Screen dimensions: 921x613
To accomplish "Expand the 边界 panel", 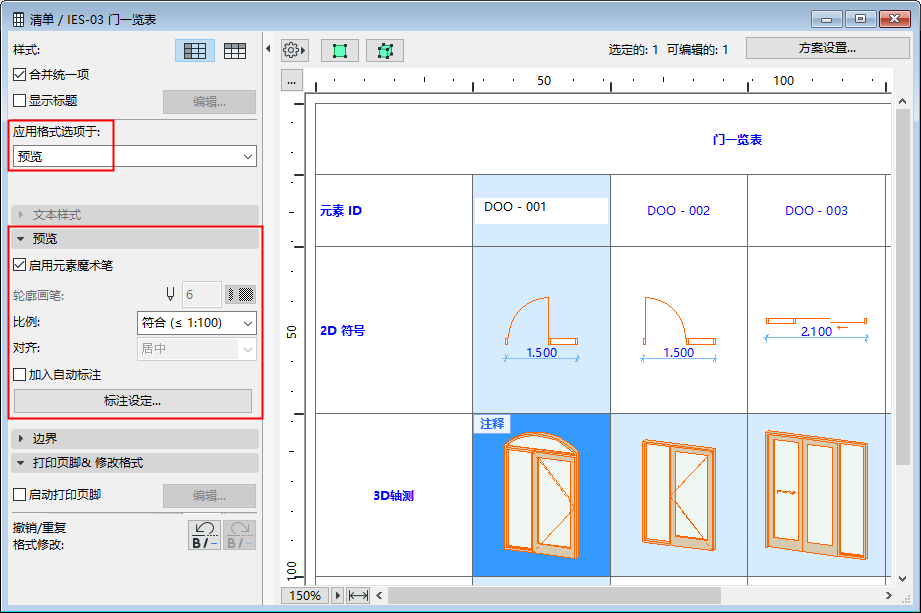I will pyautogui.click(x=135, y=439).
